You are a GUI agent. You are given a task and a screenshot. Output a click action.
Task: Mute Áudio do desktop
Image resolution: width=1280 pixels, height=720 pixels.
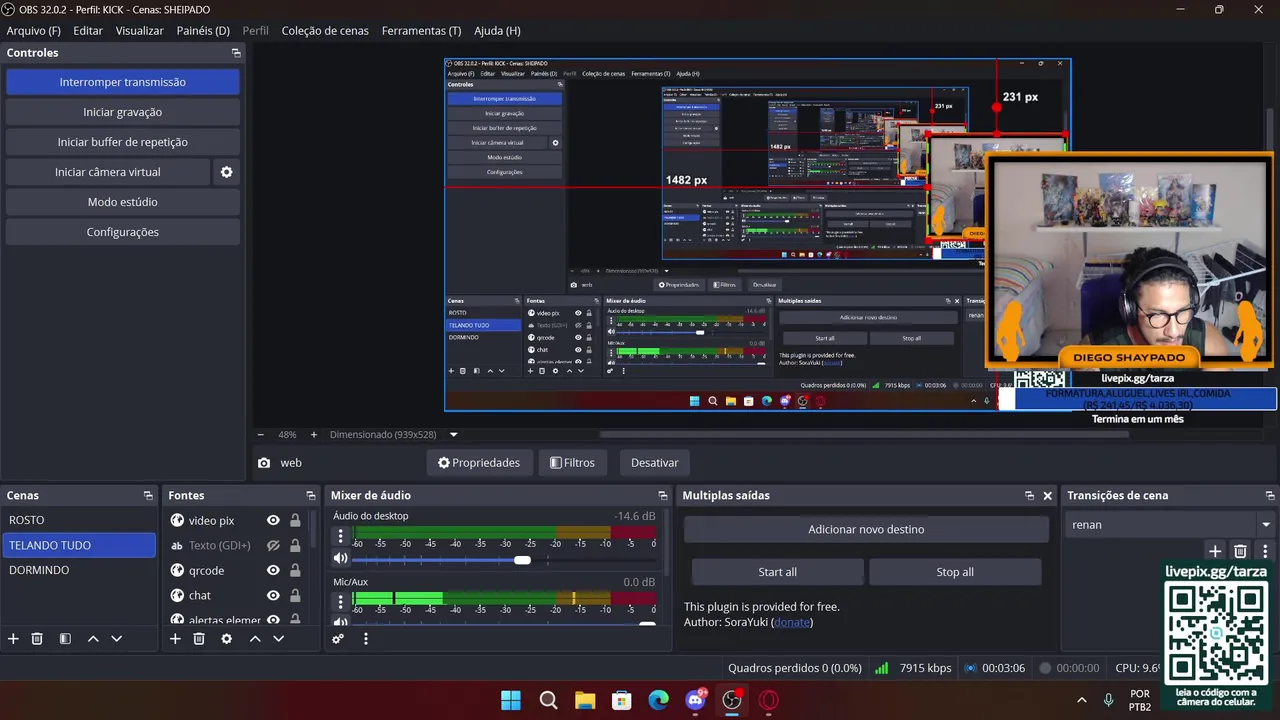[340, 559]
